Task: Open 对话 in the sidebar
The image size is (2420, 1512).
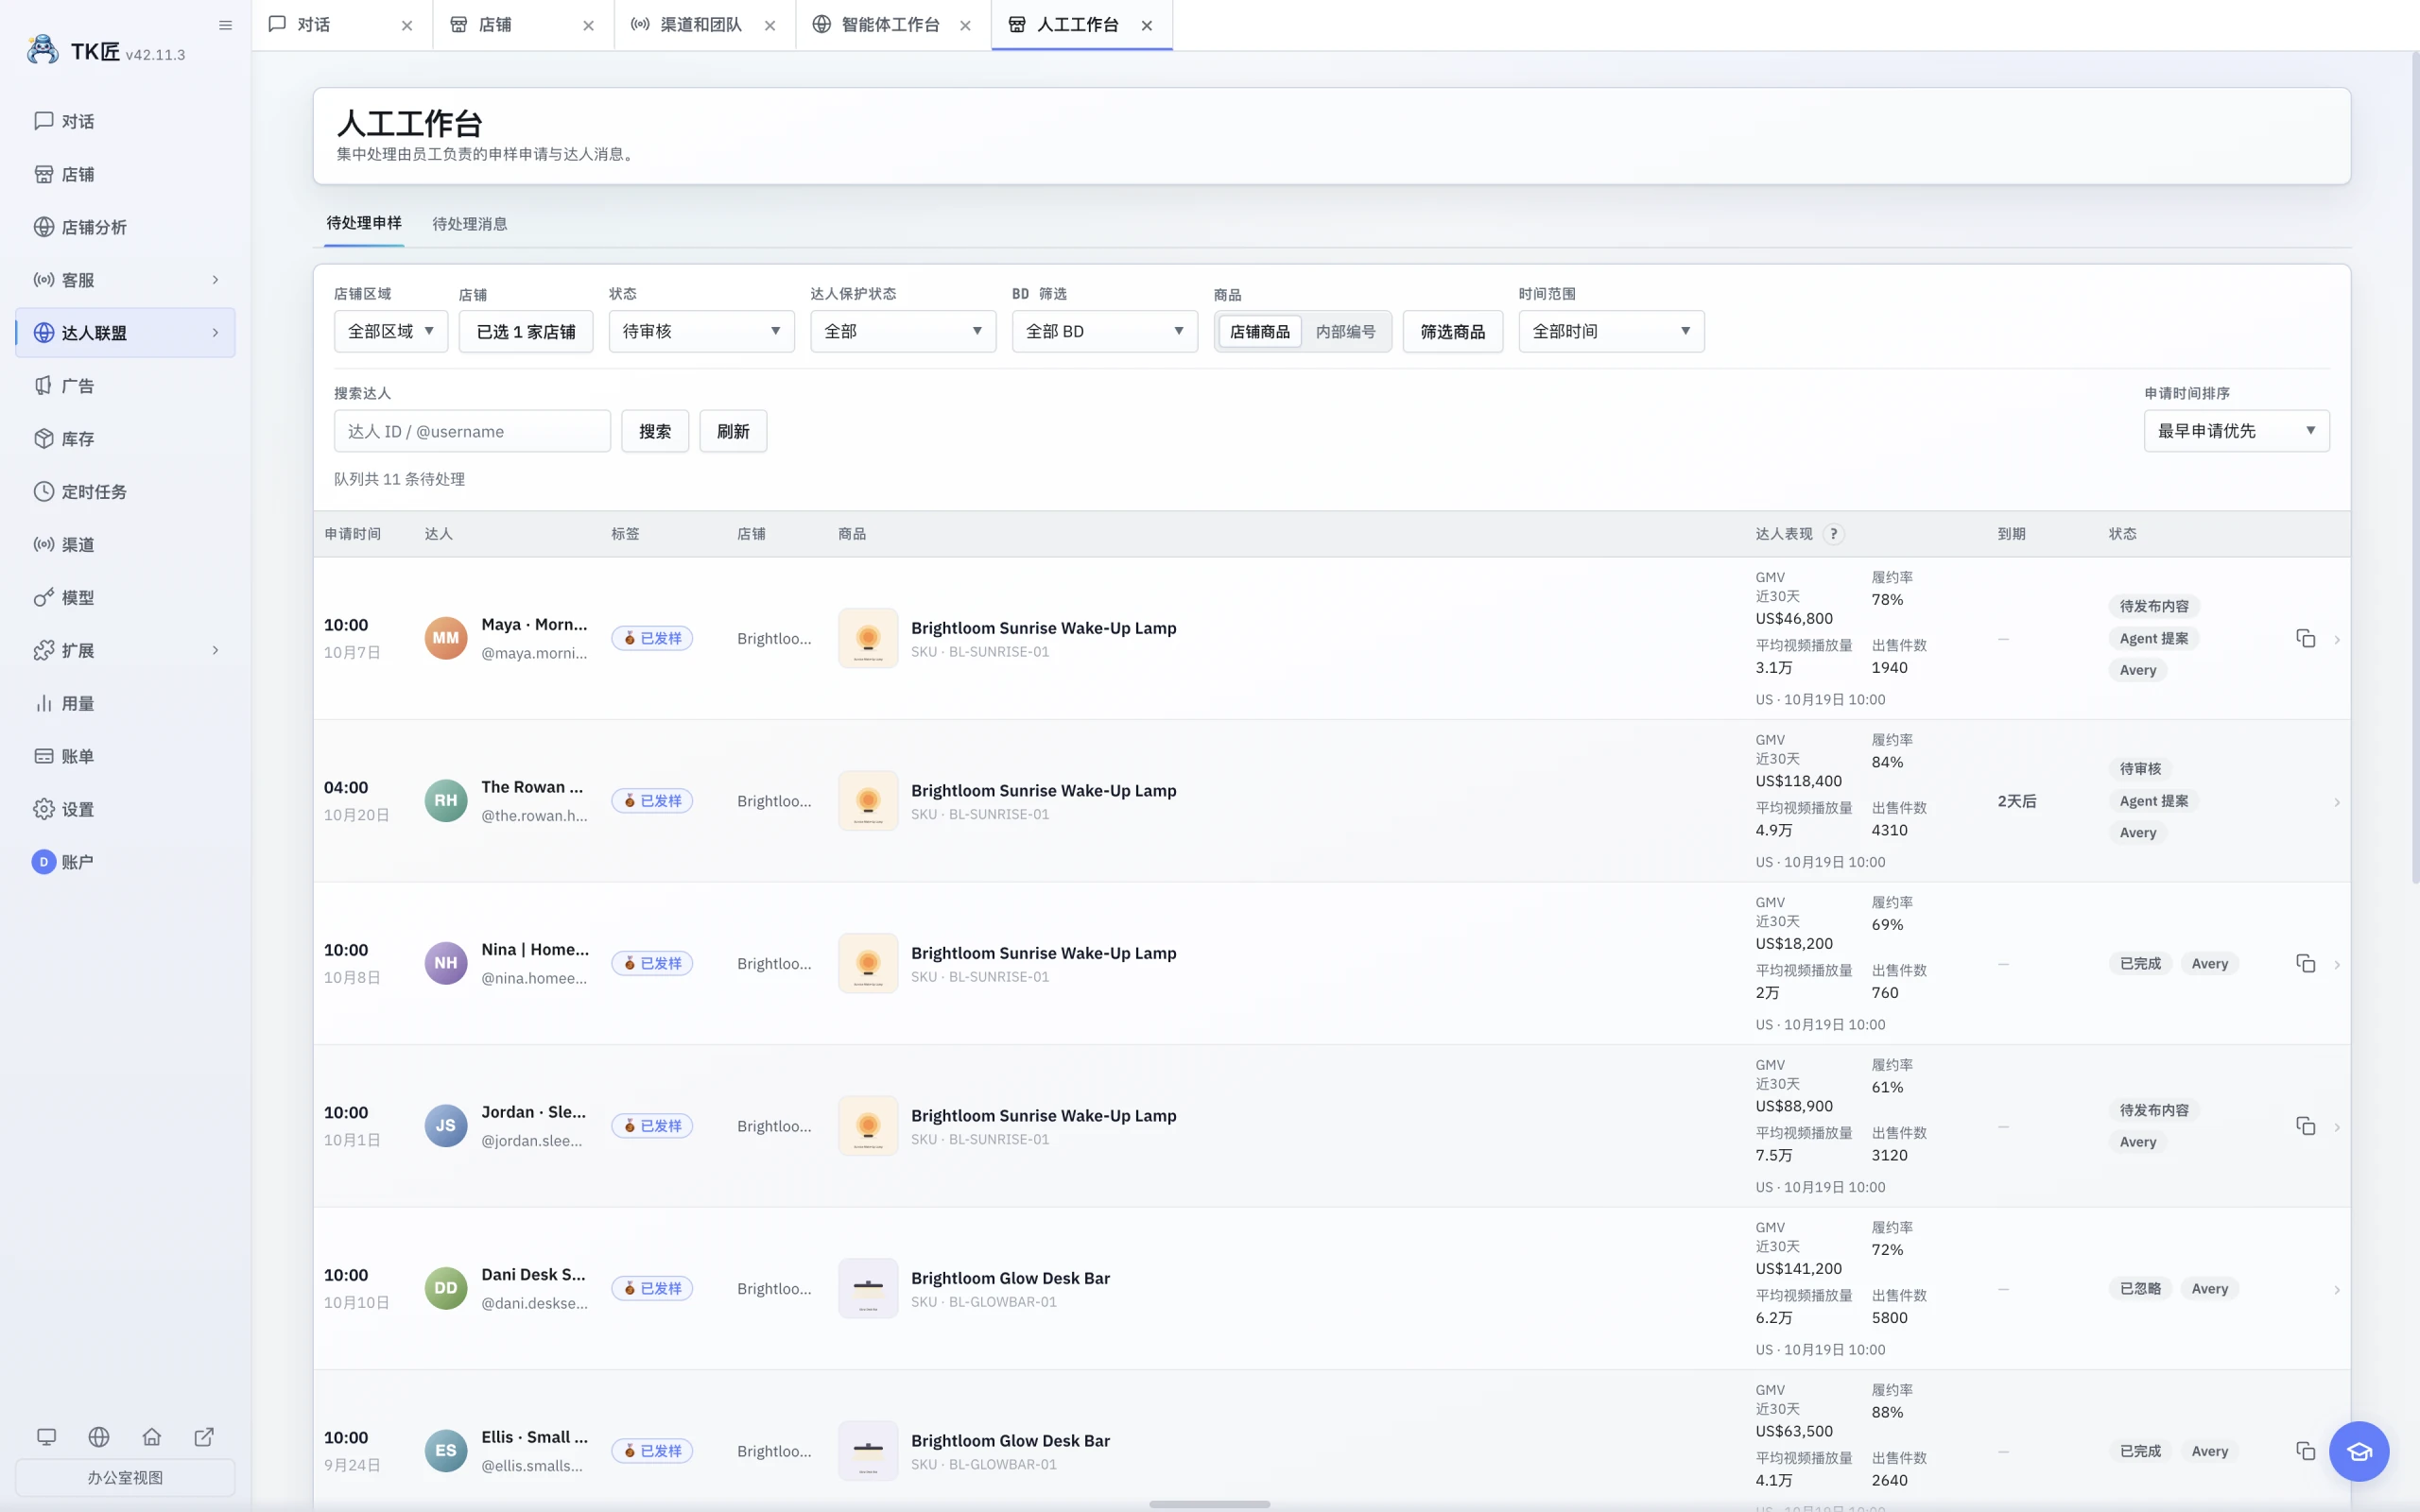Action: (x=125, y=121)
